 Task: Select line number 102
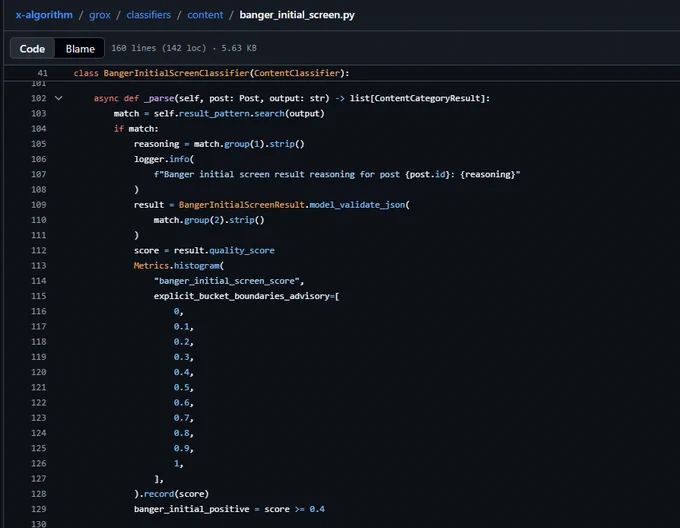pyautogui.click(x=39, y=98)
